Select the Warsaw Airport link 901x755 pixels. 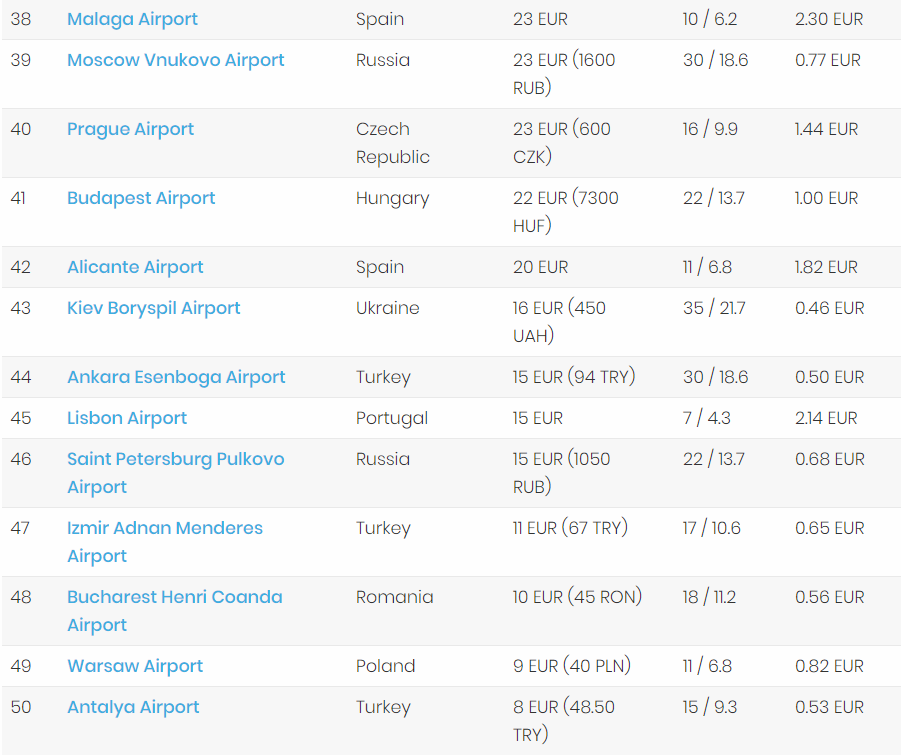click(135, 666)
